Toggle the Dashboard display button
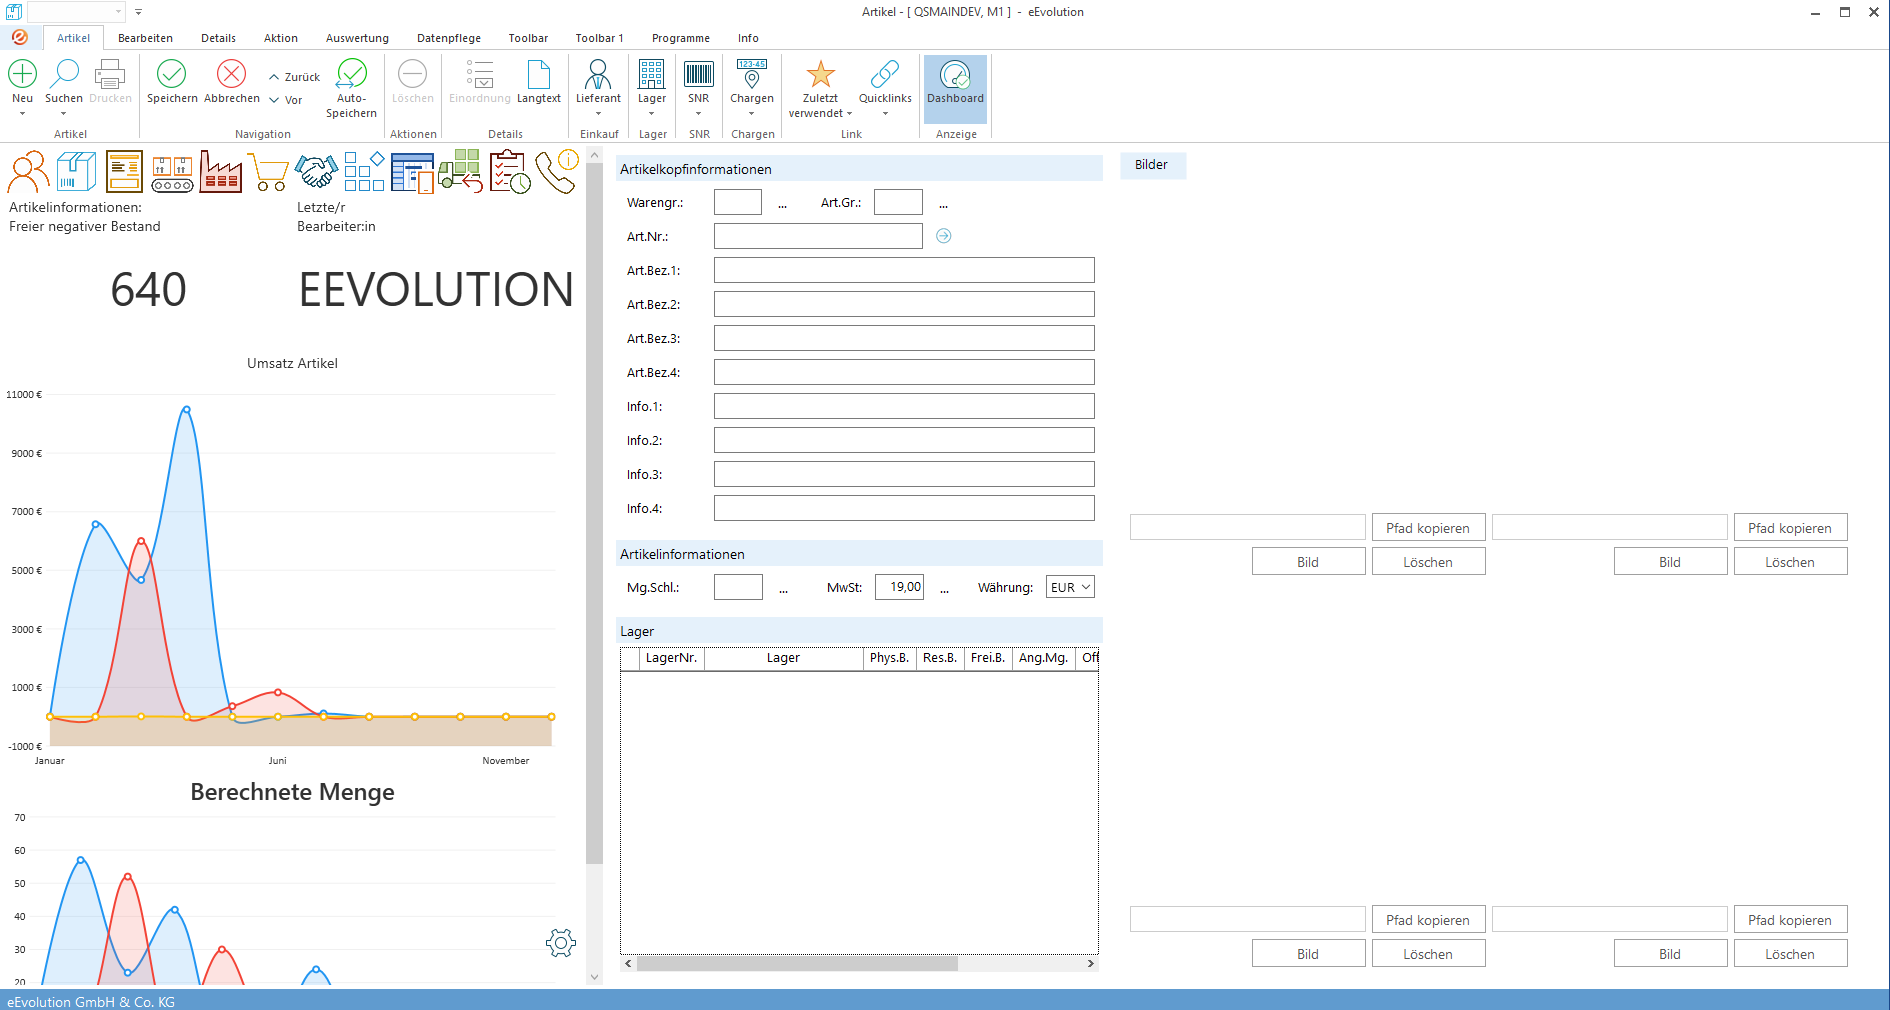Image resolution: width=1890 pixels, height=1010 pixels. point(955,88)
